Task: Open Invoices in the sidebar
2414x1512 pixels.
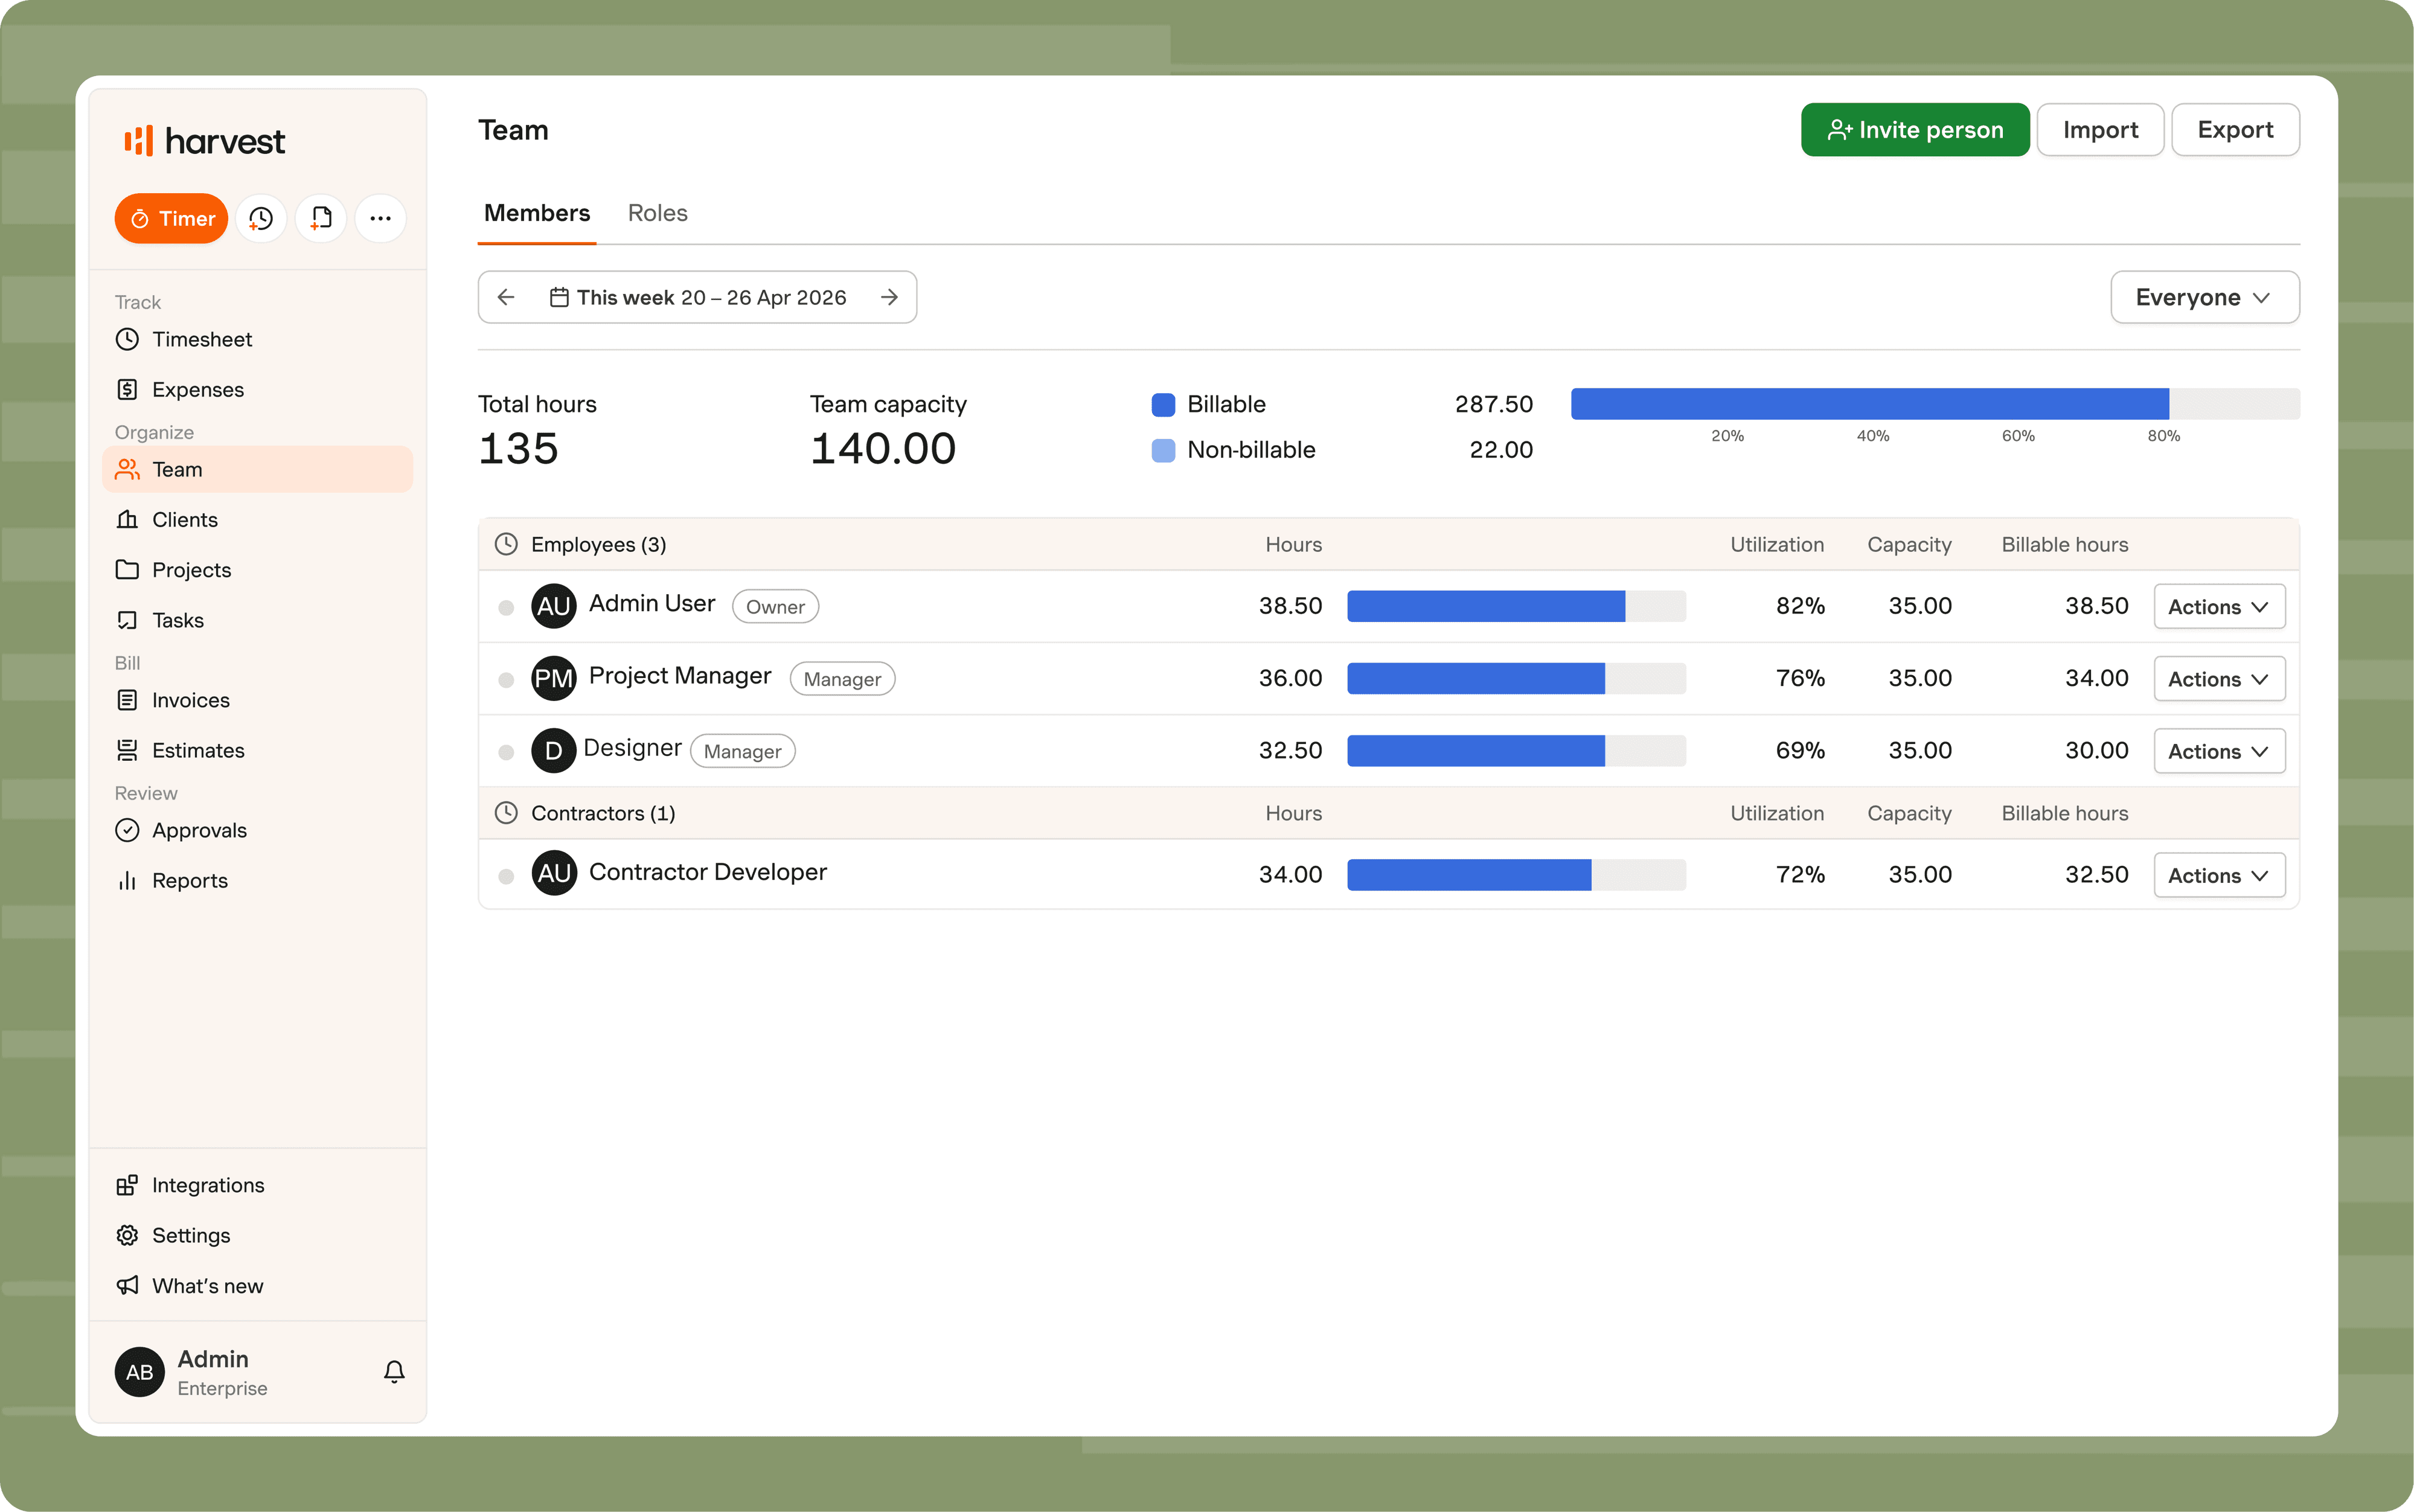Action: (257, 700)
